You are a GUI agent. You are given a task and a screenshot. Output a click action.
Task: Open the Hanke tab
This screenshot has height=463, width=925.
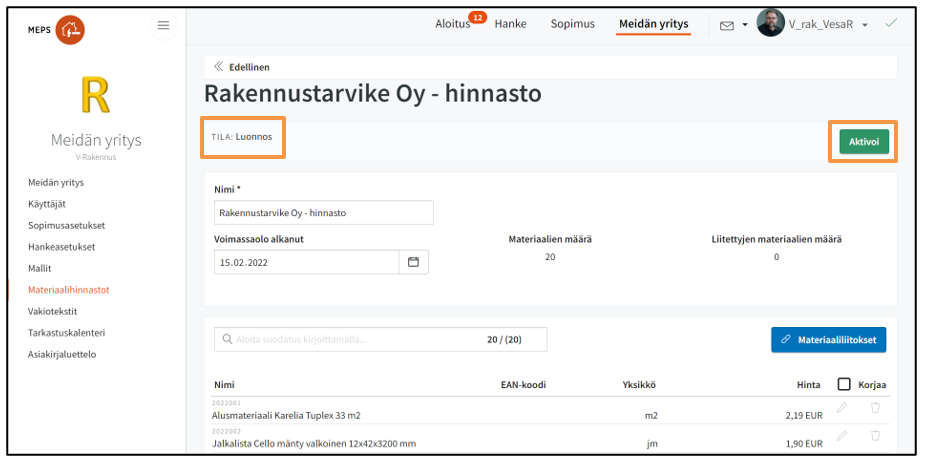(x=510, y=24)
